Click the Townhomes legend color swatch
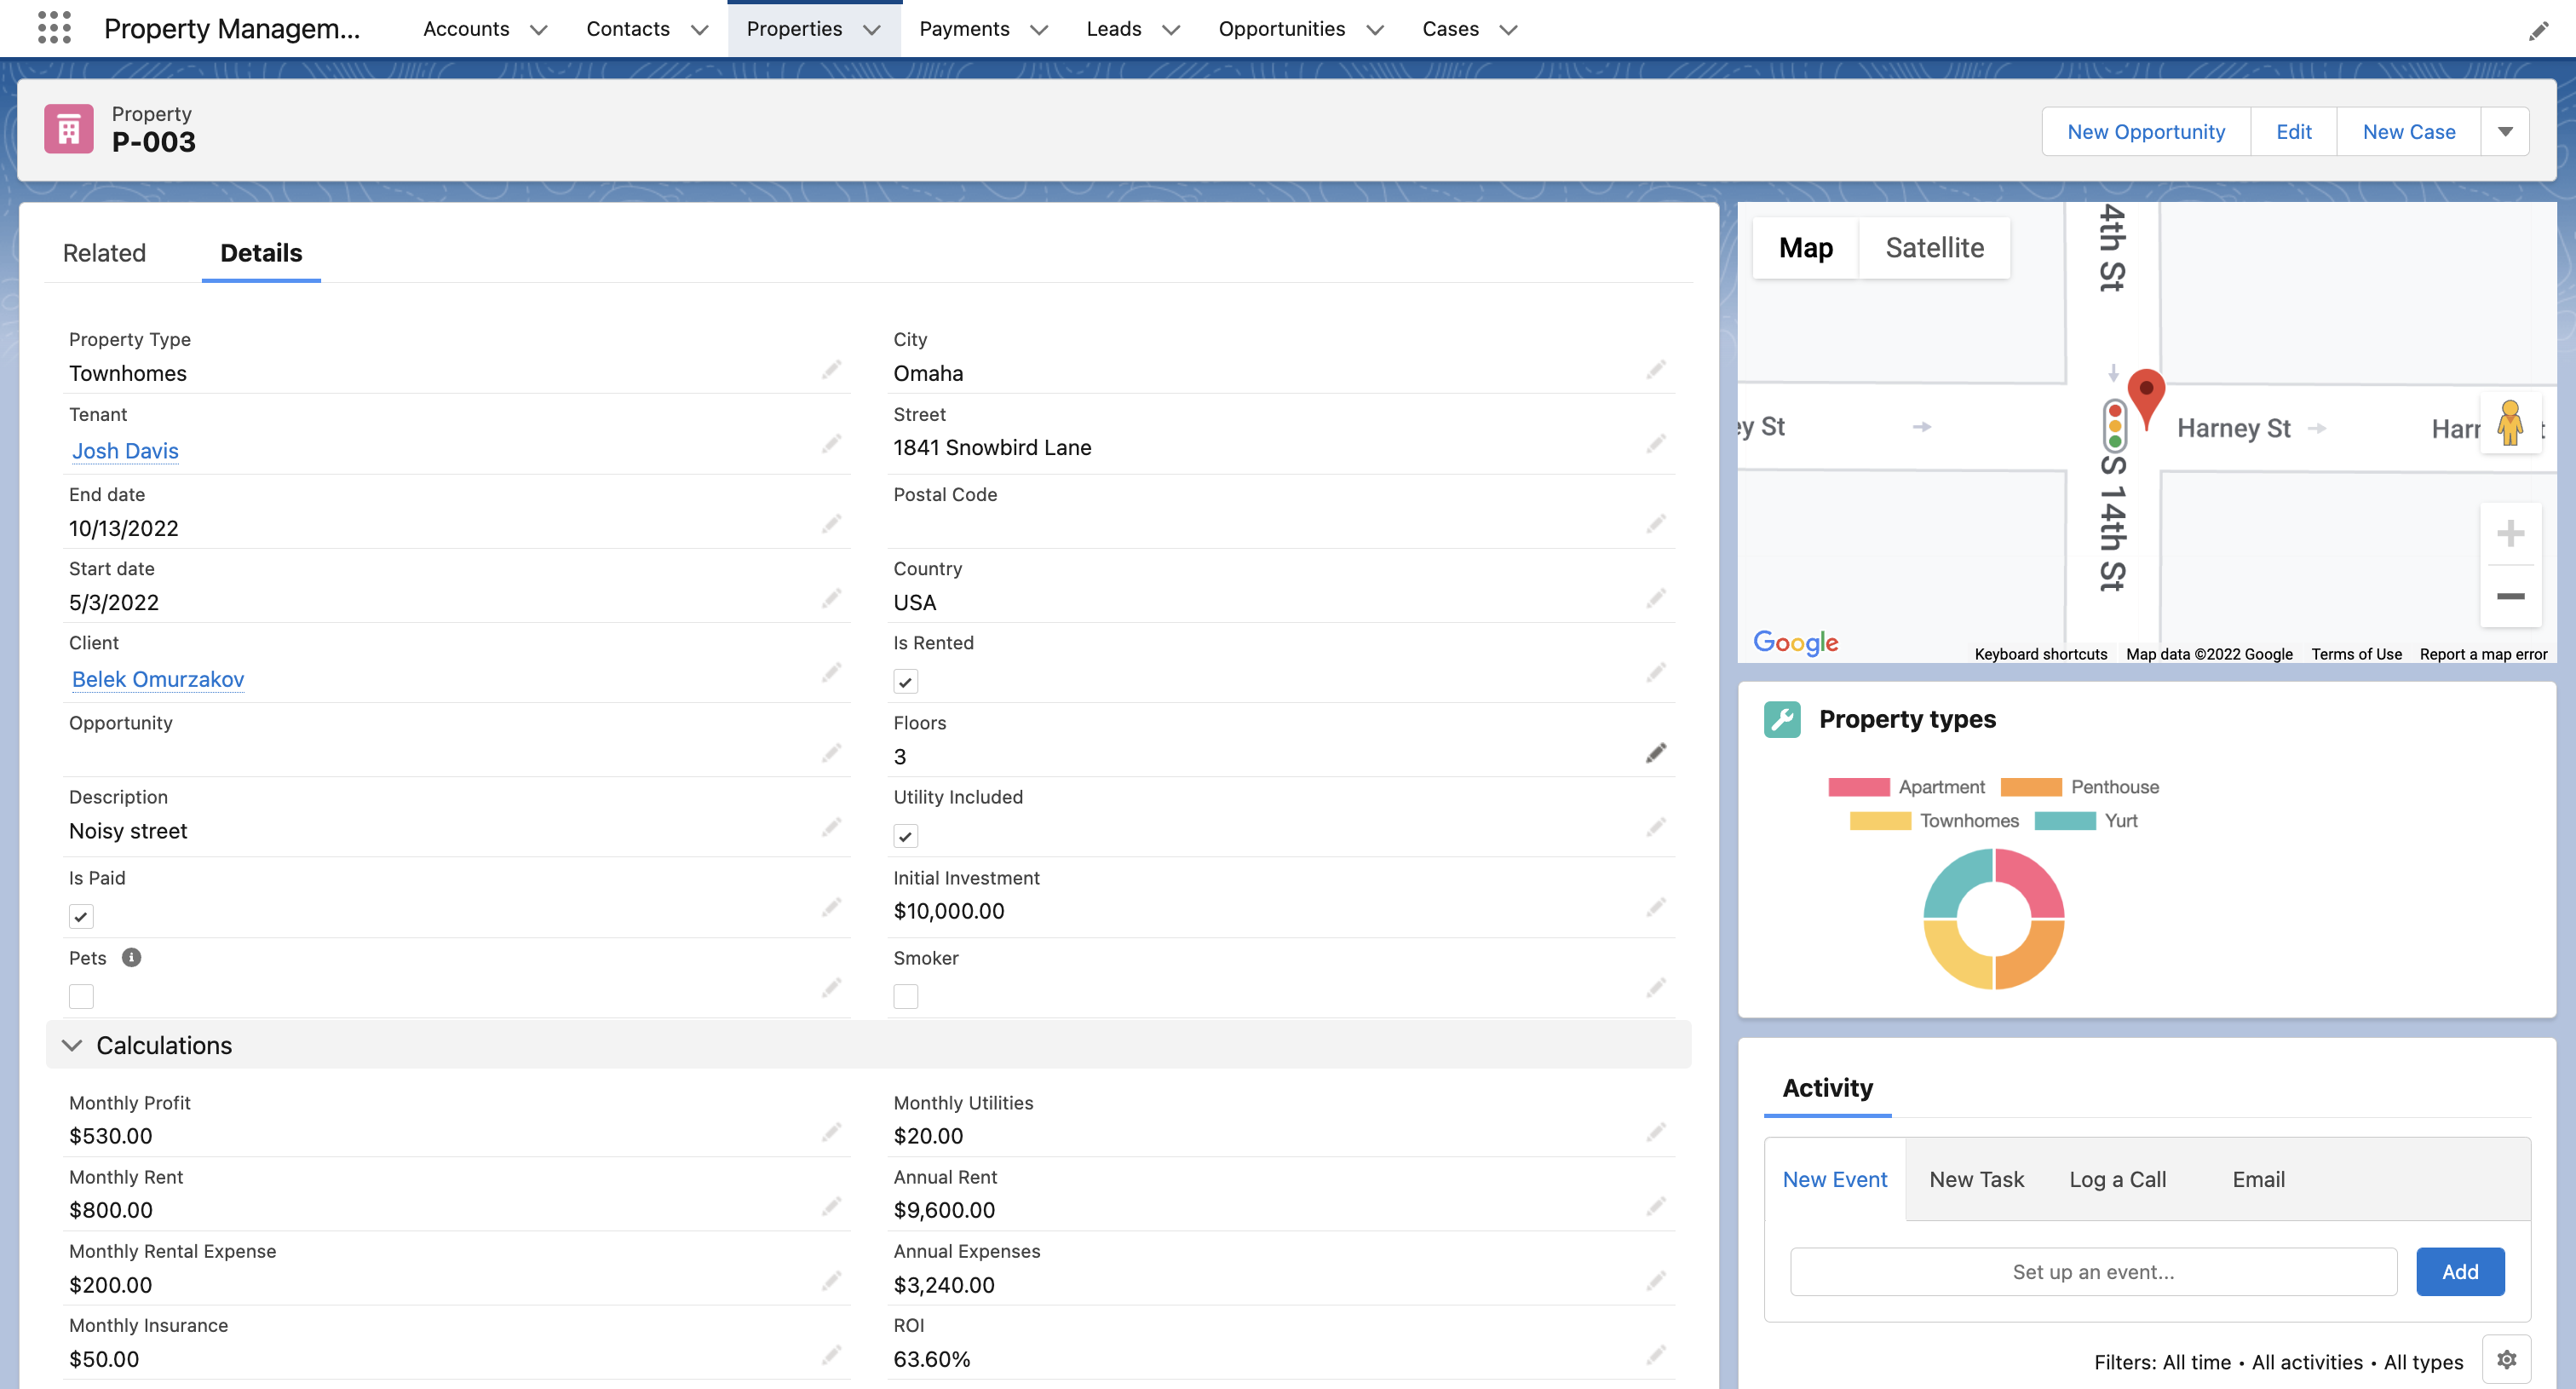Viewport: 2576px width, 1389px height. (1879, 821)
